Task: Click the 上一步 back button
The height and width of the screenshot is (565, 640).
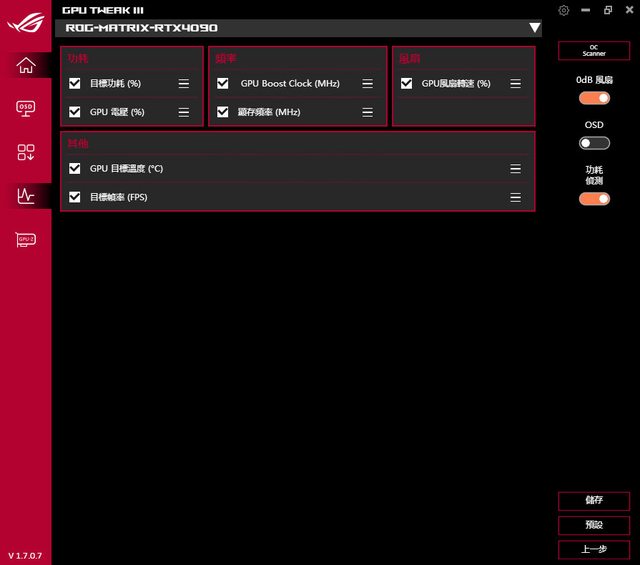Action: coord(594,549)
